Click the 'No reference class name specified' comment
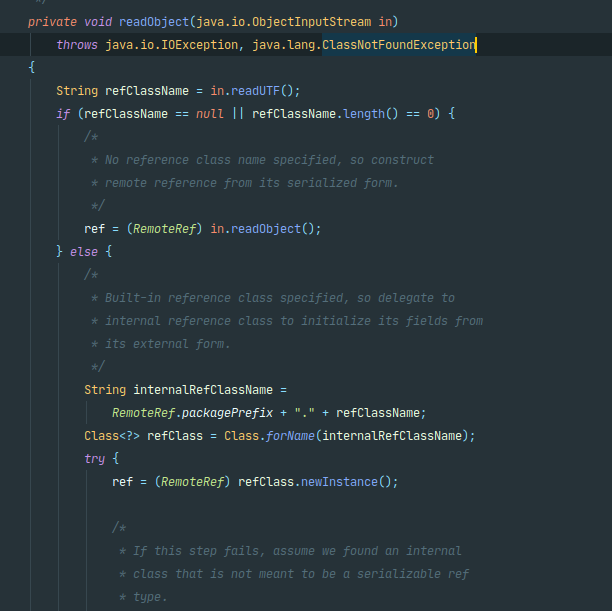The width and height of the screenshot is (612, 611). point(270,160)
